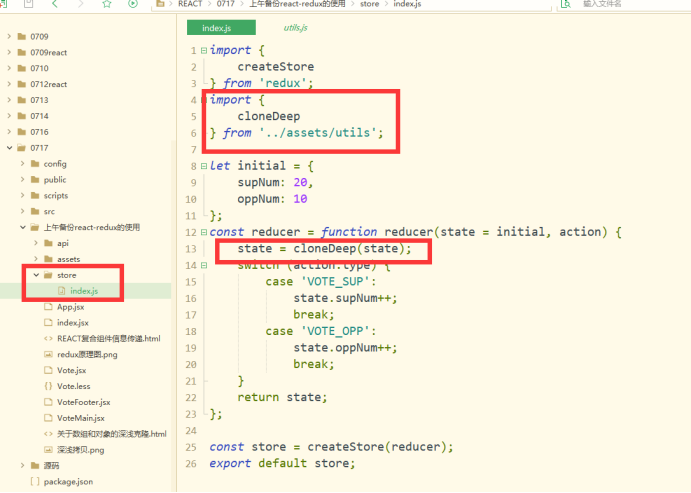Select the 0714 folder name
The image size is (691, 493).
39,116
